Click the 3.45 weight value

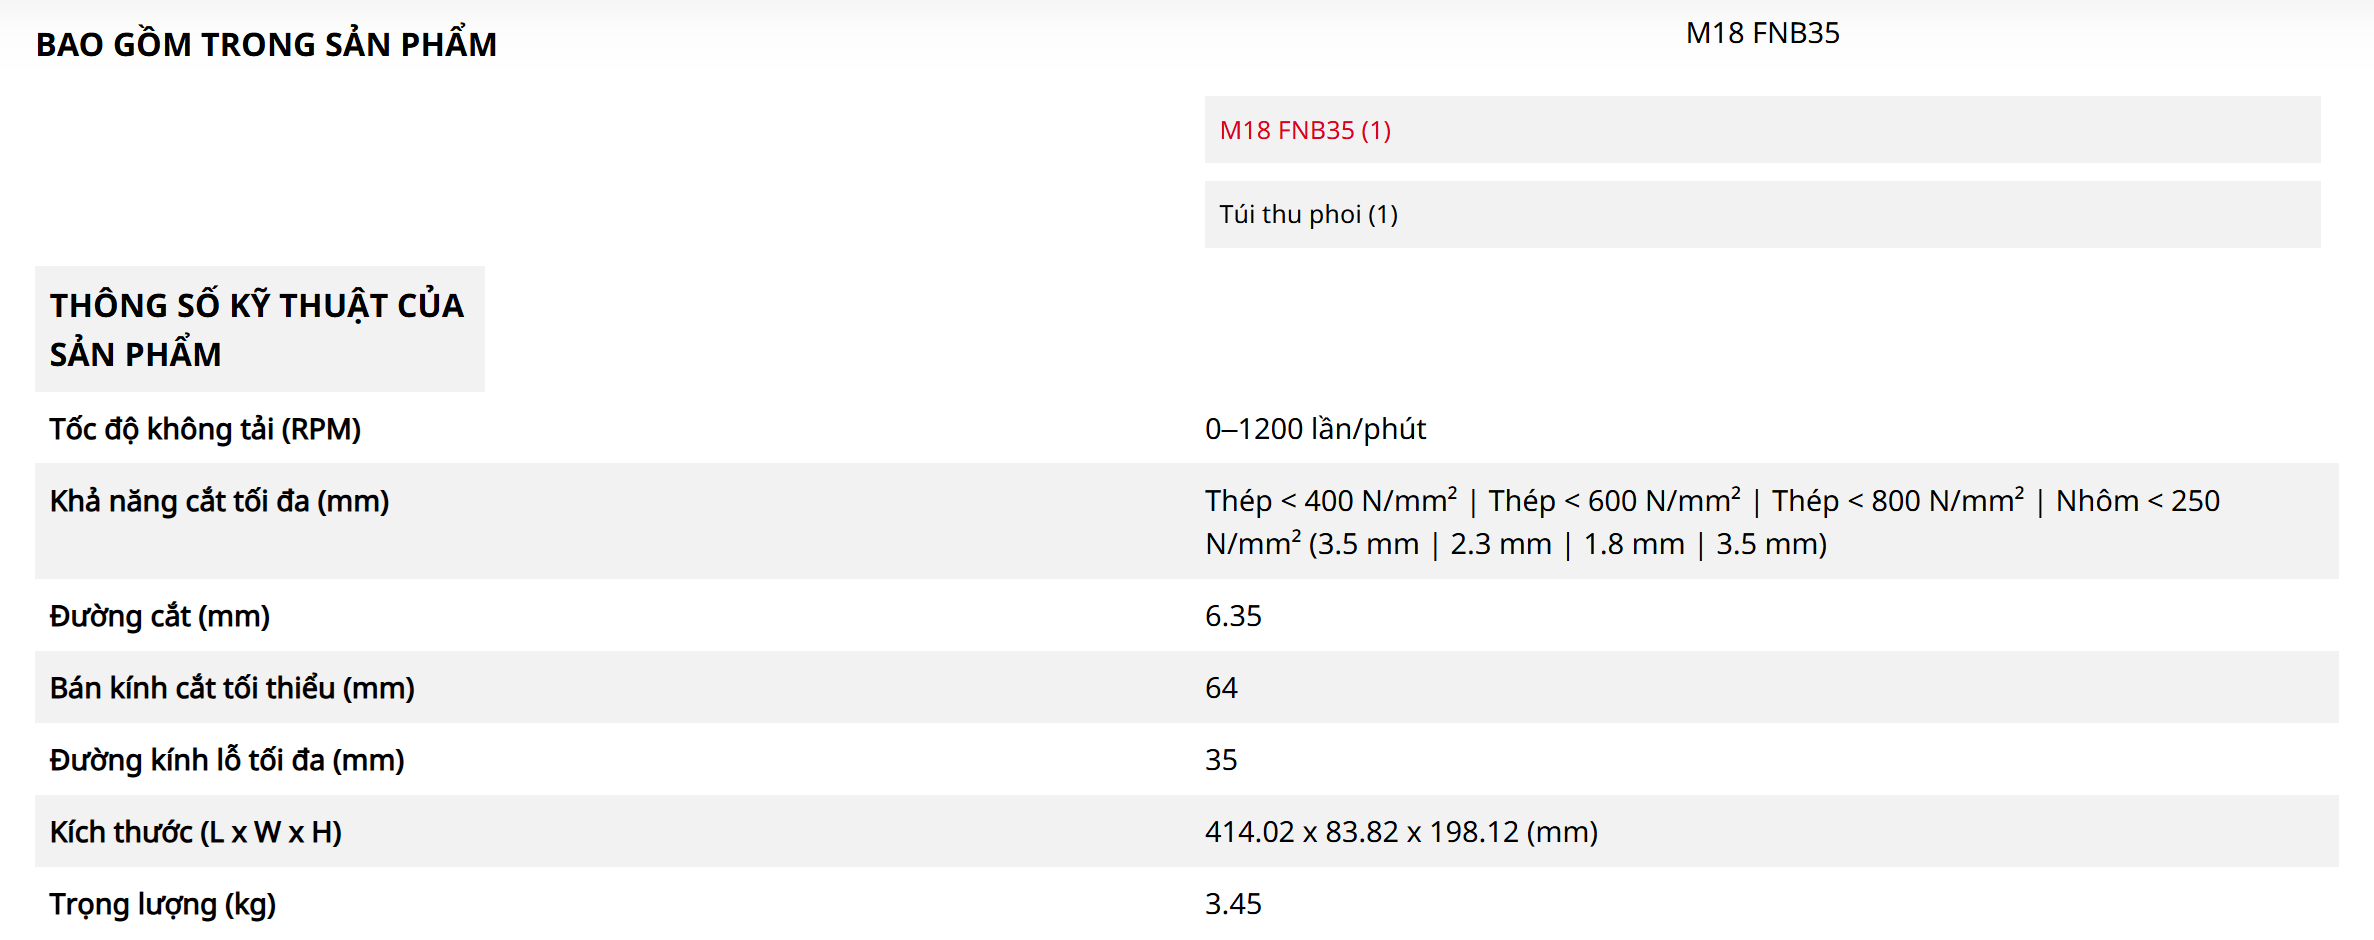1233,904
